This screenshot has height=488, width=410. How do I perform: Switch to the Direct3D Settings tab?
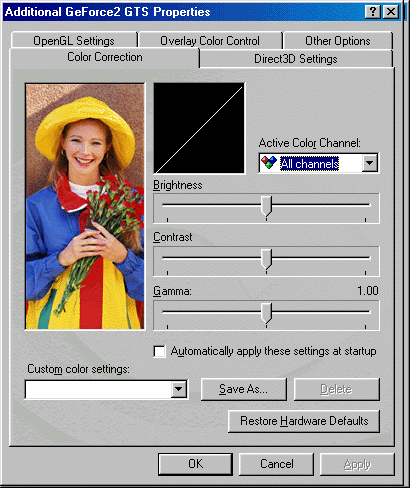[x=296, y=59]
